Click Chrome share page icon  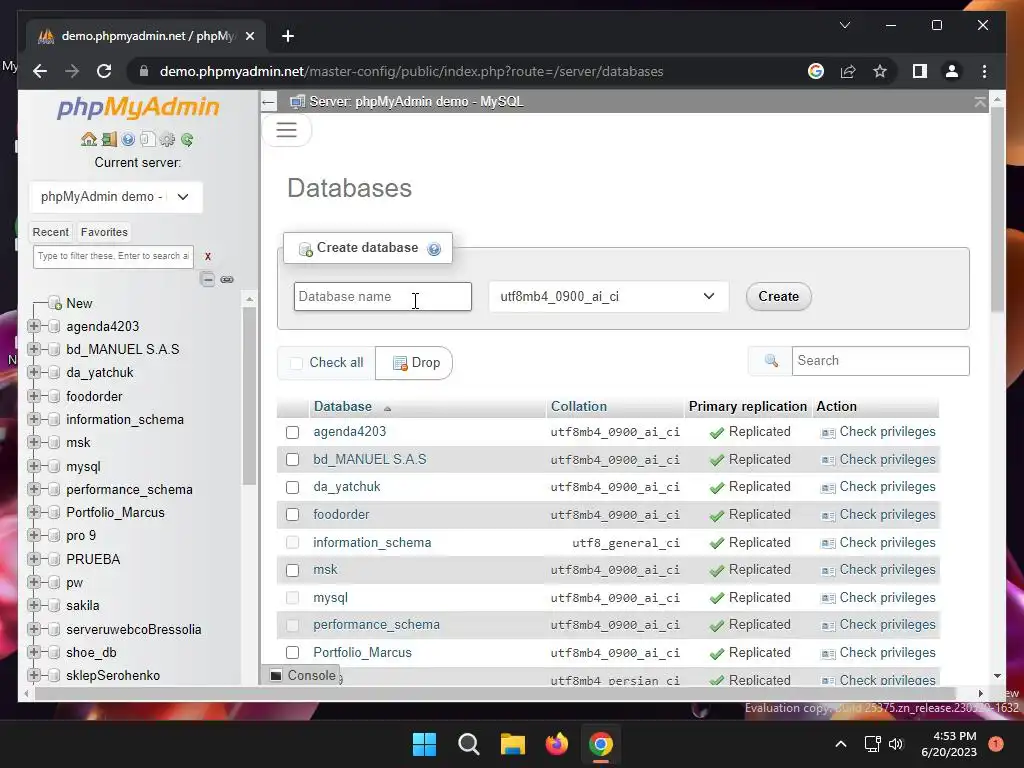(848, 71)
